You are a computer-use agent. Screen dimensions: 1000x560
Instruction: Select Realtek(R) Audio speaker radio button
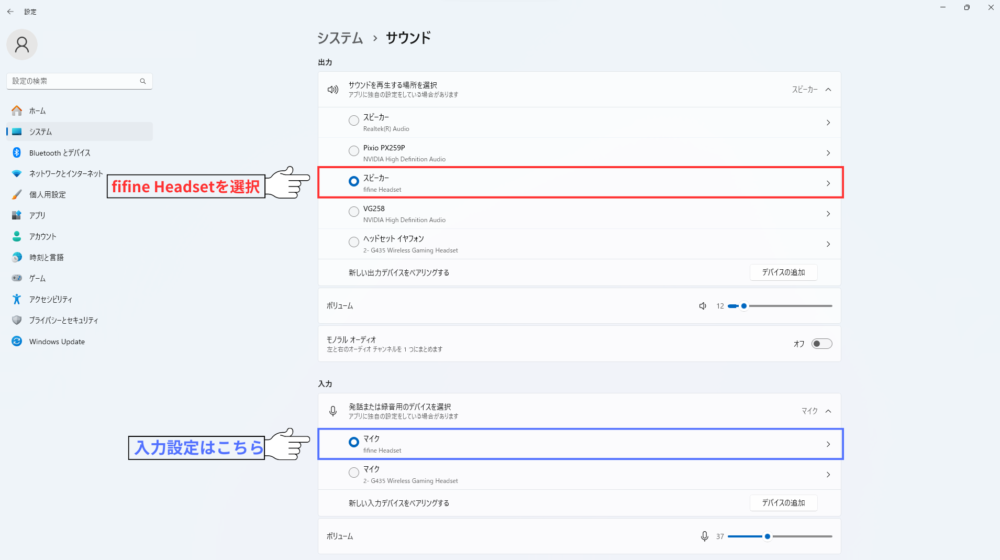coord(353,121)
